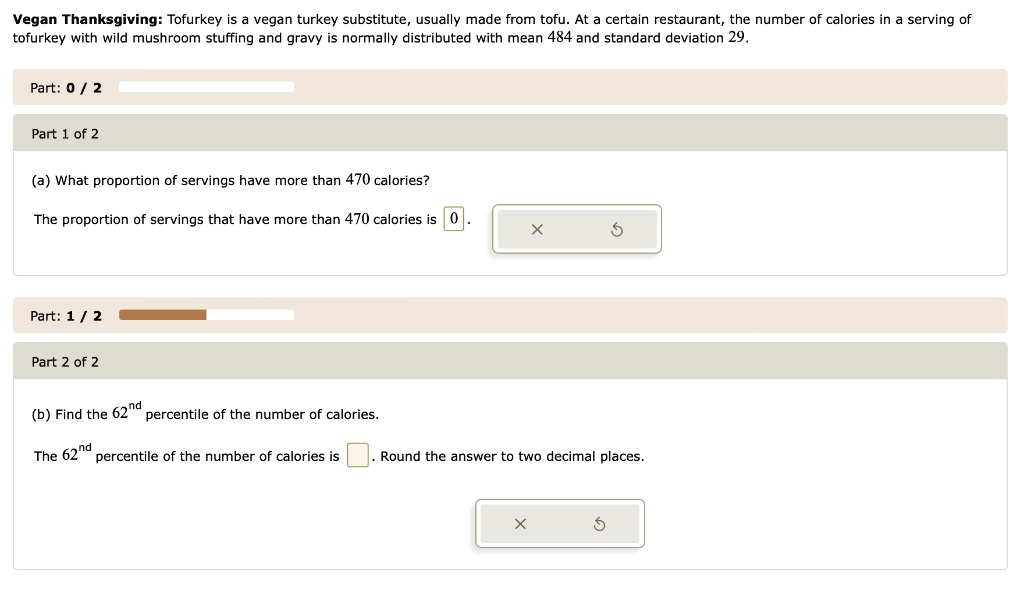1024x597 pixels.
Task: Click the standard deviation 29 value
Action: (737, 38)
